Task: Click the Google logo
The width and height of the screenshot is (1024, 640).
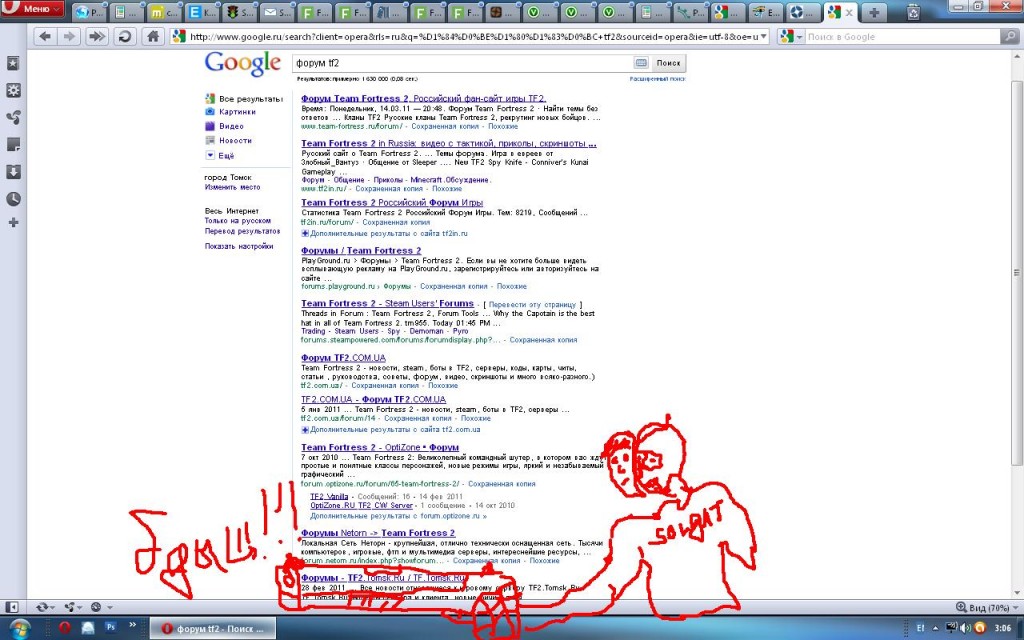Action: pyautogui.click(x=243, y=64)
